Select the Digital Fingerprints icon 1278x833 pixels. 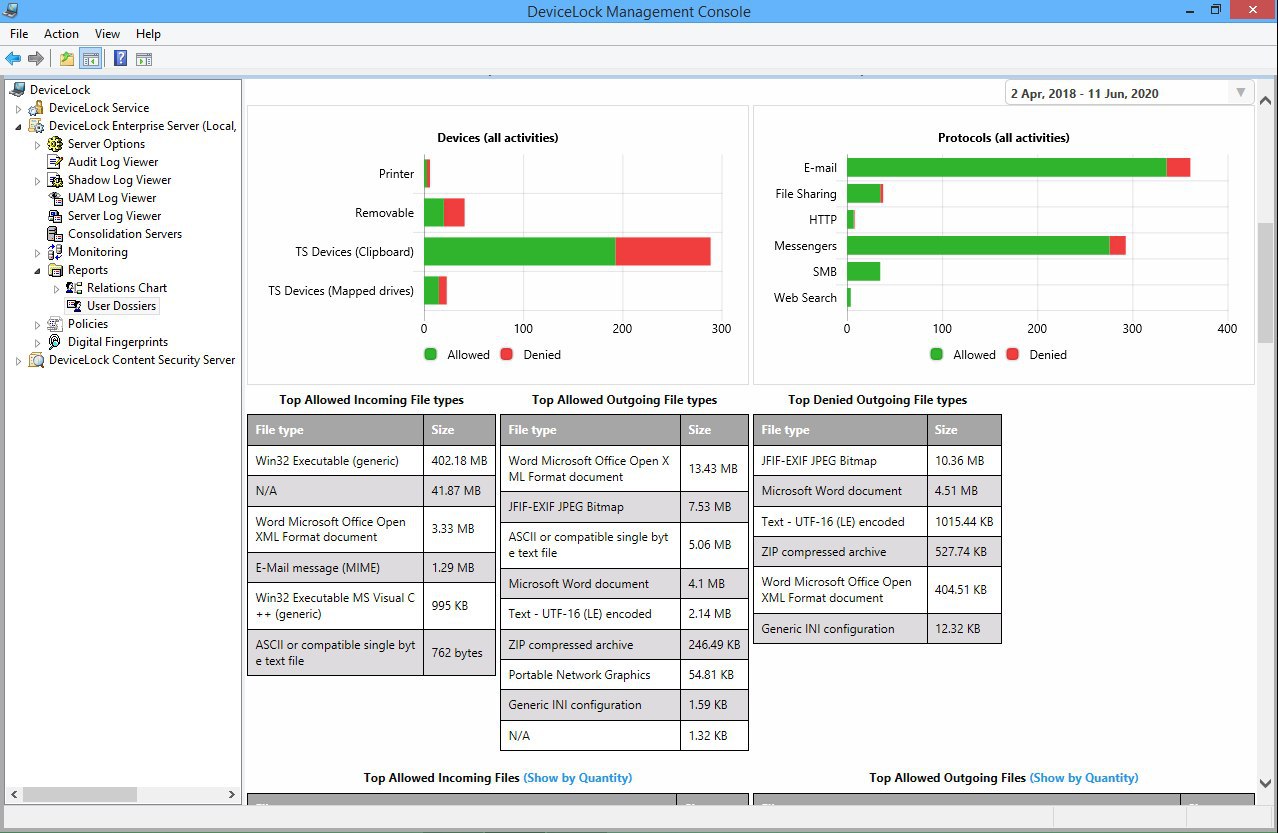(55, 342)
